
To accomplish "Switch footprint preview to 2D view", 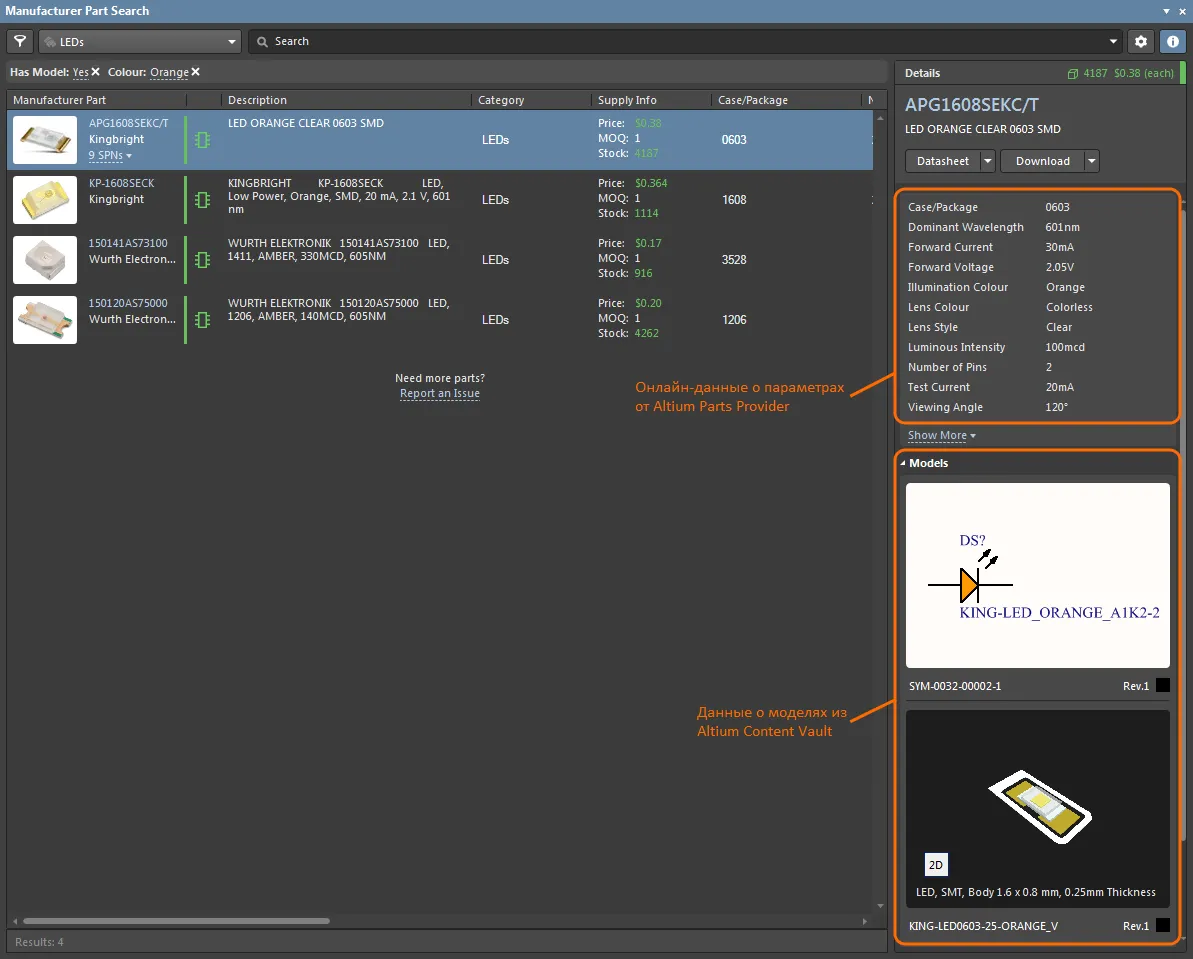I will point(936,865).
